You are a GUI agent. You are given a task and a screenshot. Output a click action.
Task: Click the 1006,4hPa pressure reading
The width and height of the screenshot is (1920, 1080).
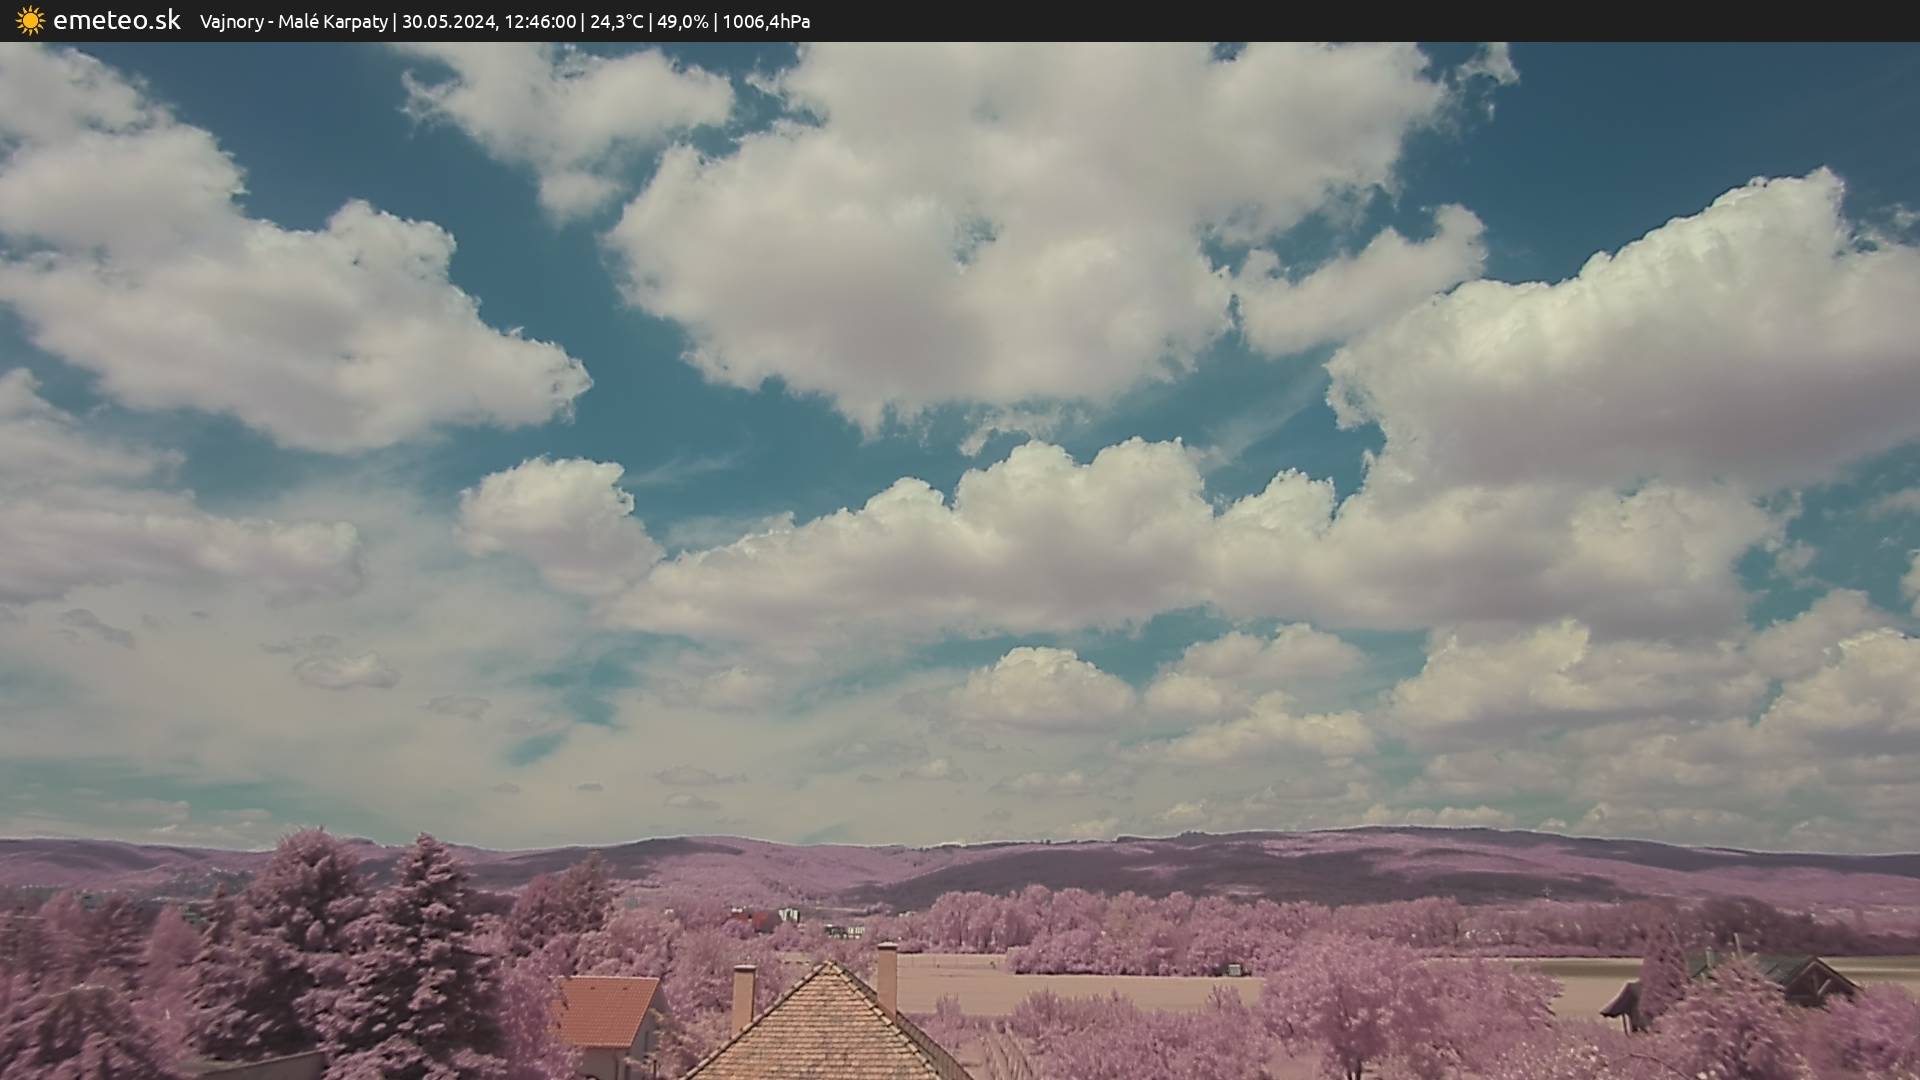pos(765,21)
